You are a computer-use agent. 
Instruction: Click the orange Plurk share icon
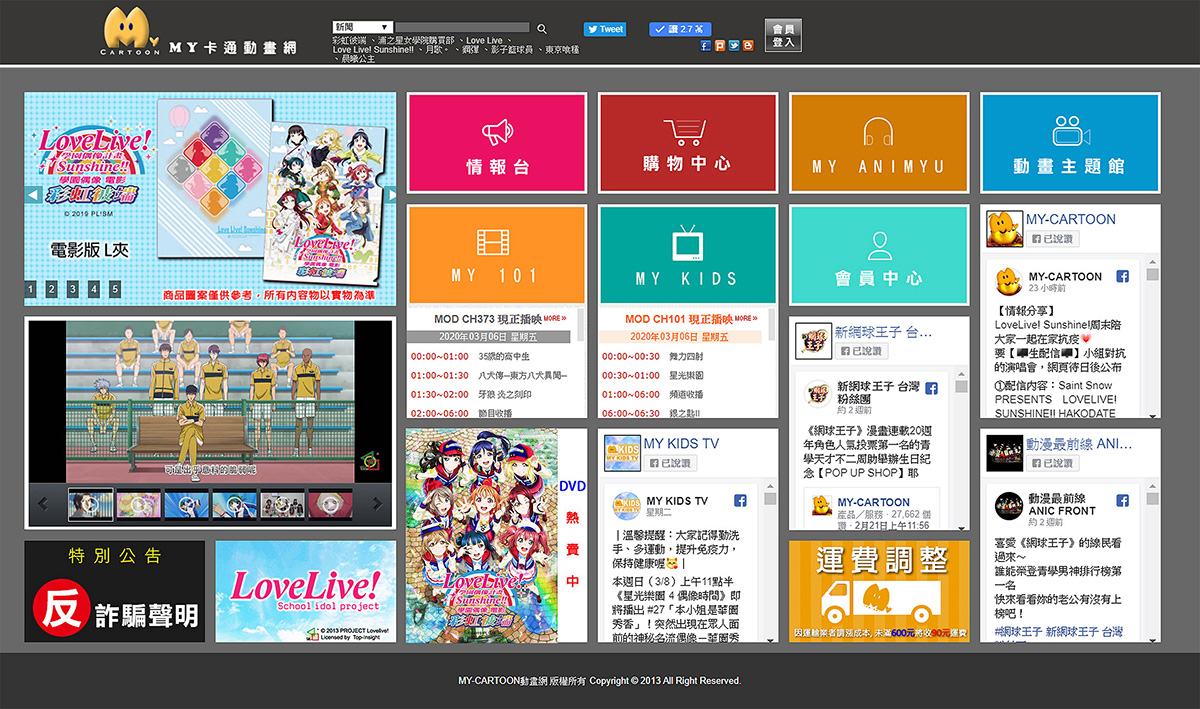(720, 45)
